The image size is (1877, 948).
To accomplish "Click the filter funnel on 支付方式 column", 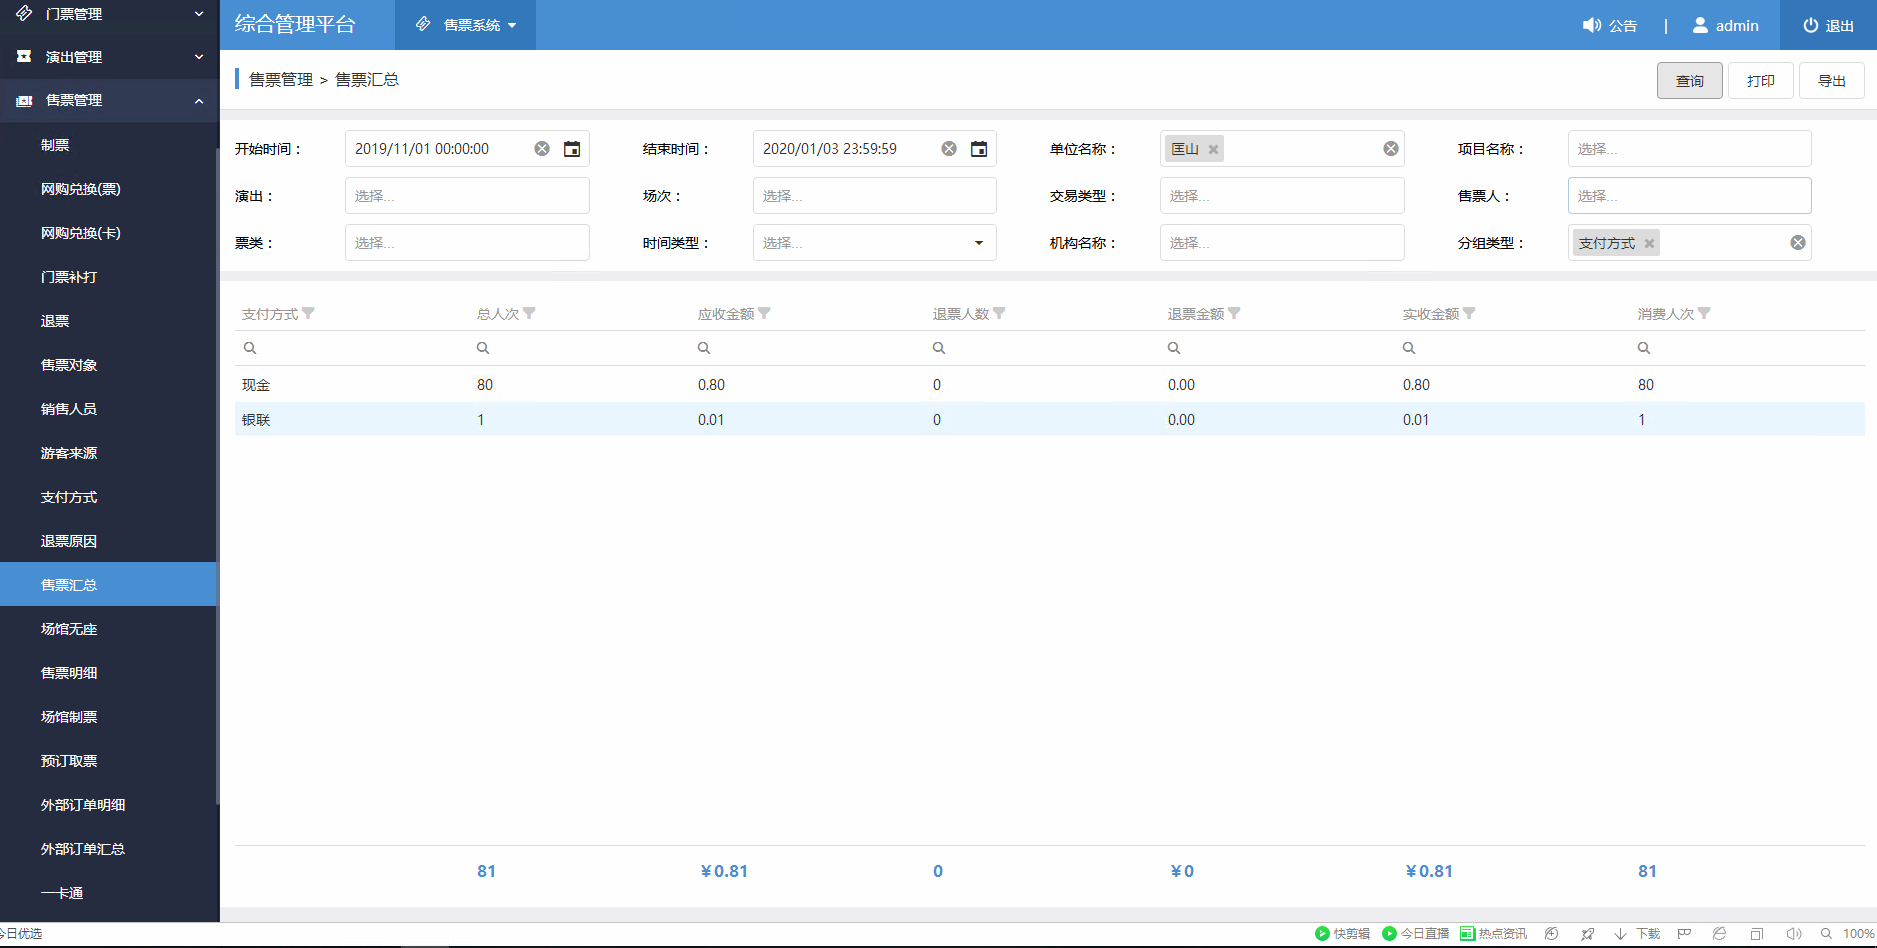I will (310, 312).
